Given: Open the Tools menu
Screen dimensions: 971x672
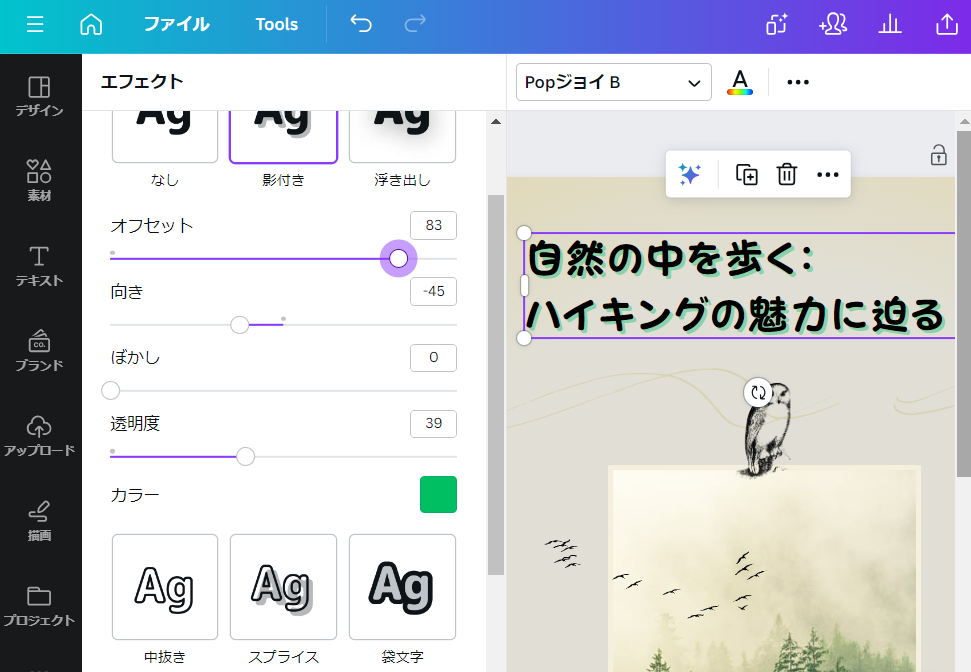Looking at the screenshot, I should click(277, 24).
